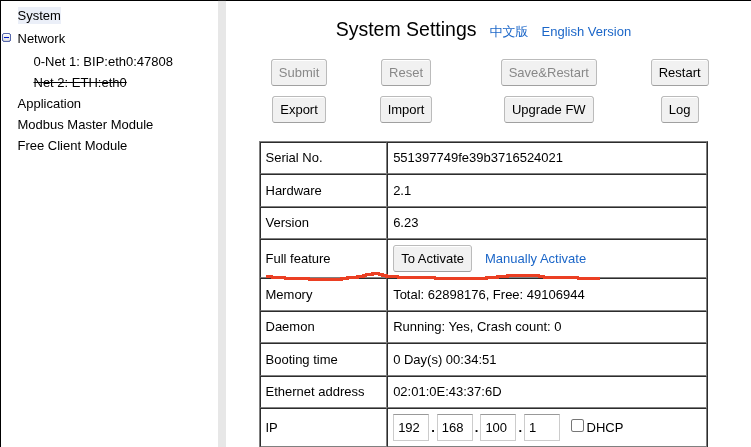Viewport: 751px width, 447px height.
Task: Click the Upgrade FW button
Action: (x=549, y=109)
